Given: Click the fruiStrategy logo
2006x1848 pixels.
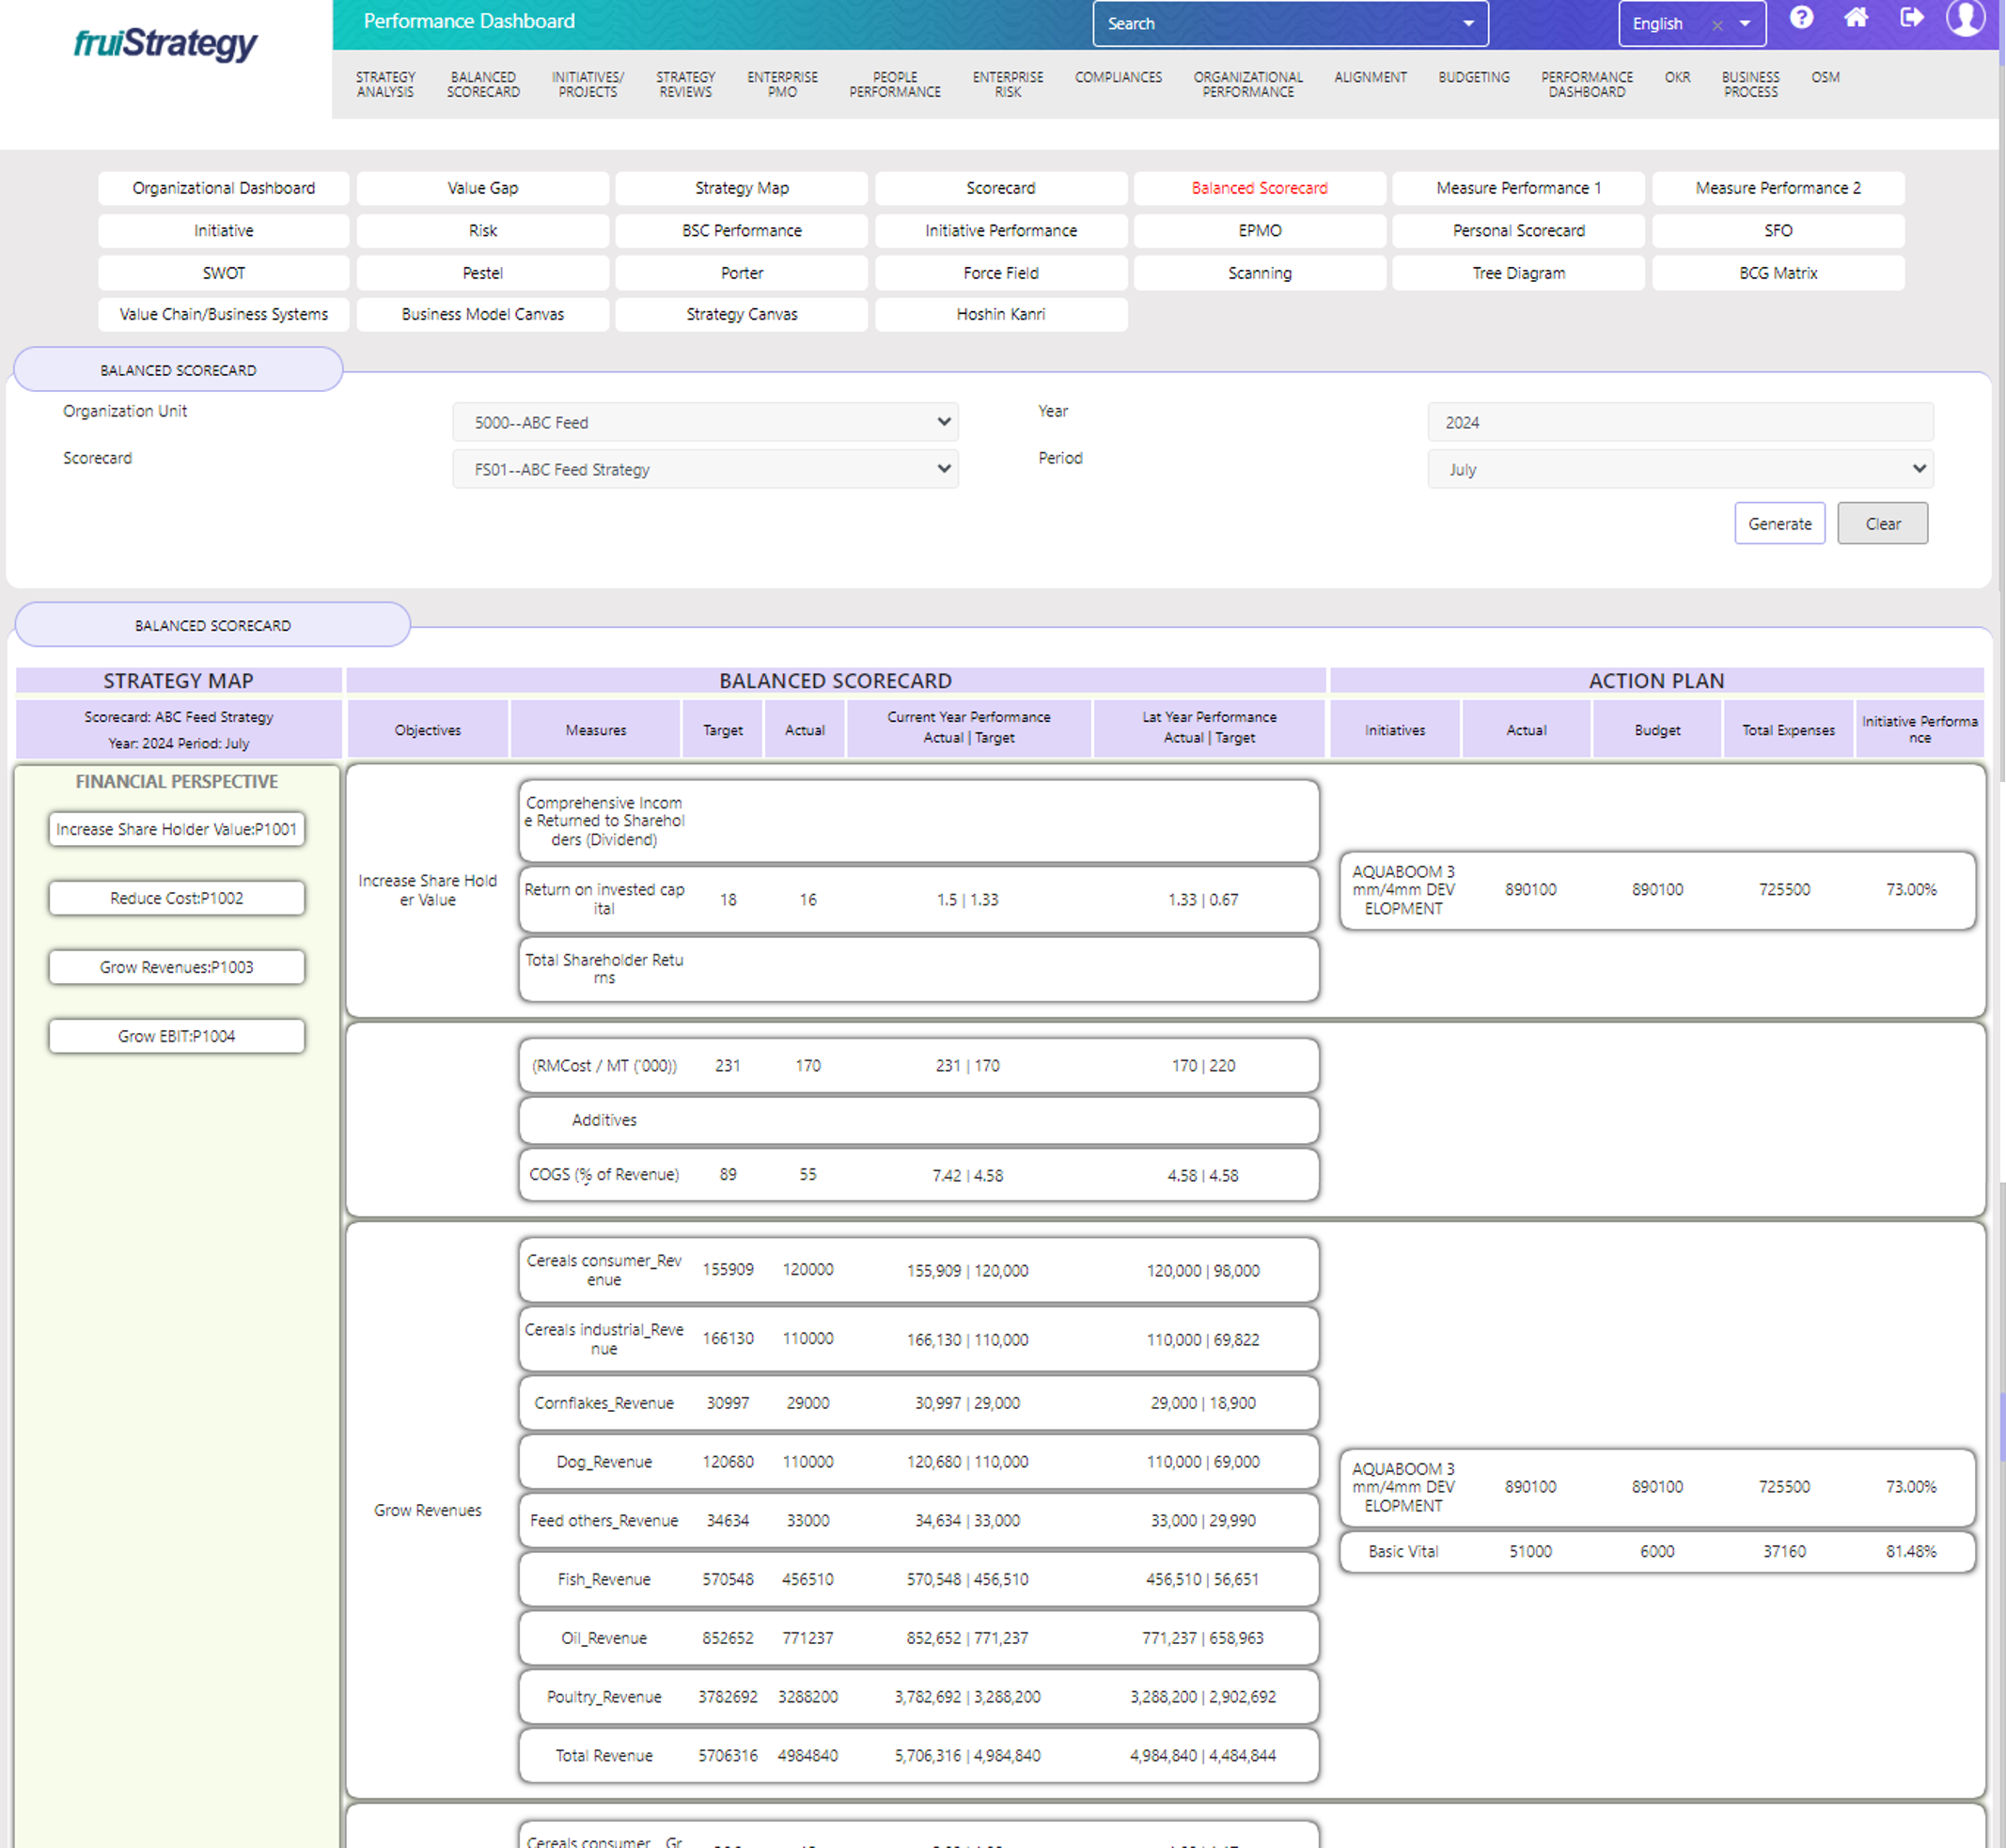Looking at the screenshot, I should tap(165, 43).
